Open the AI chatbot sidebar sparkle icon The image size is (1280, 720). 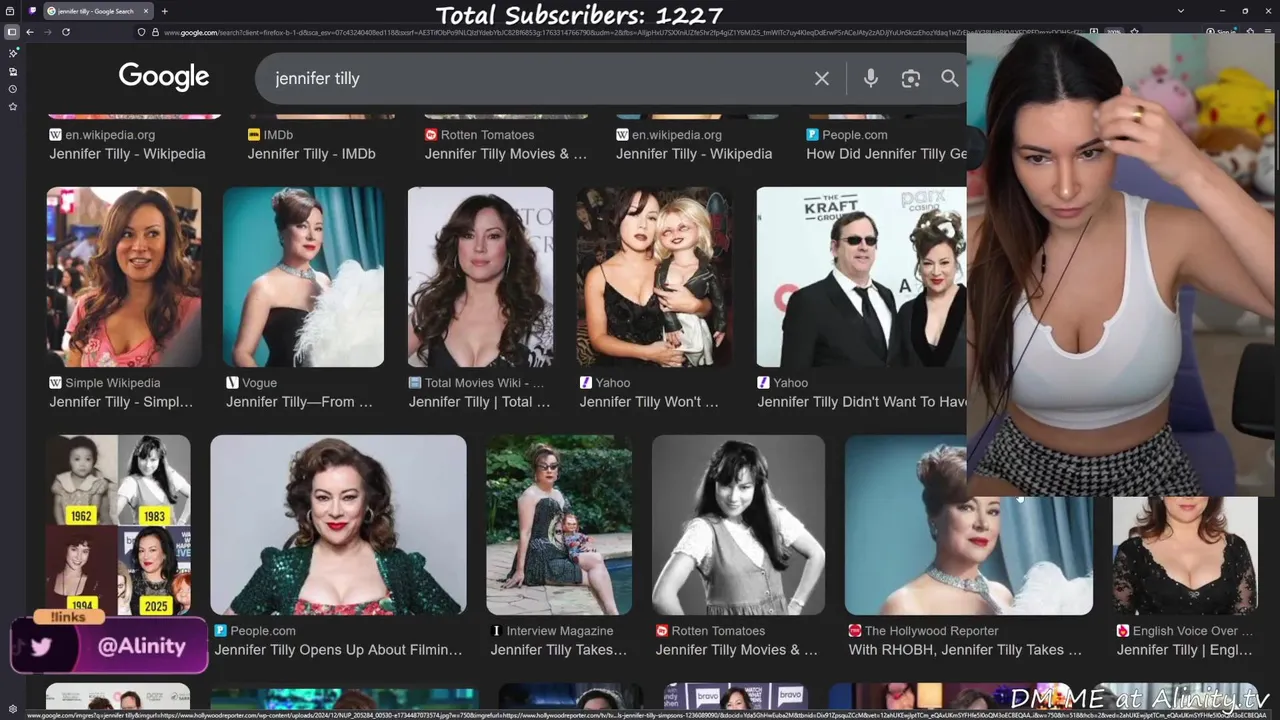tap(13, 53)
